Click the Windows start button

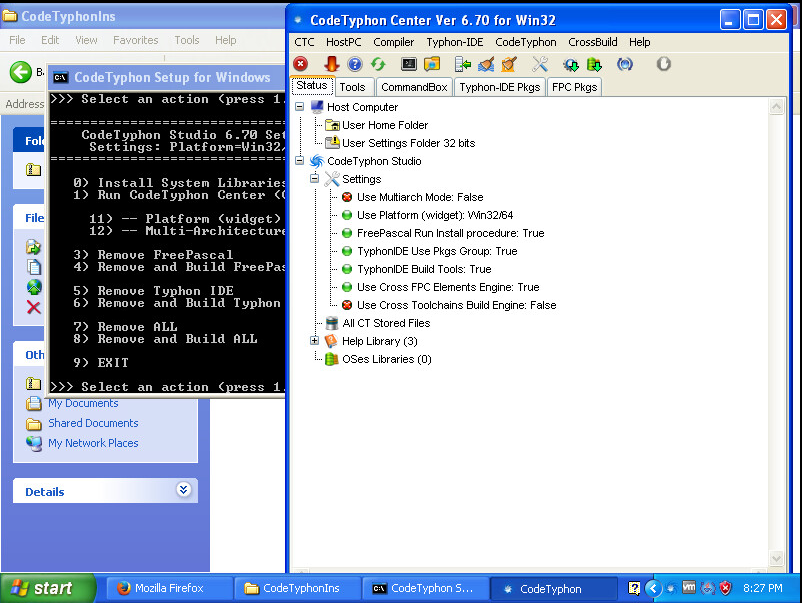point(48,589)
